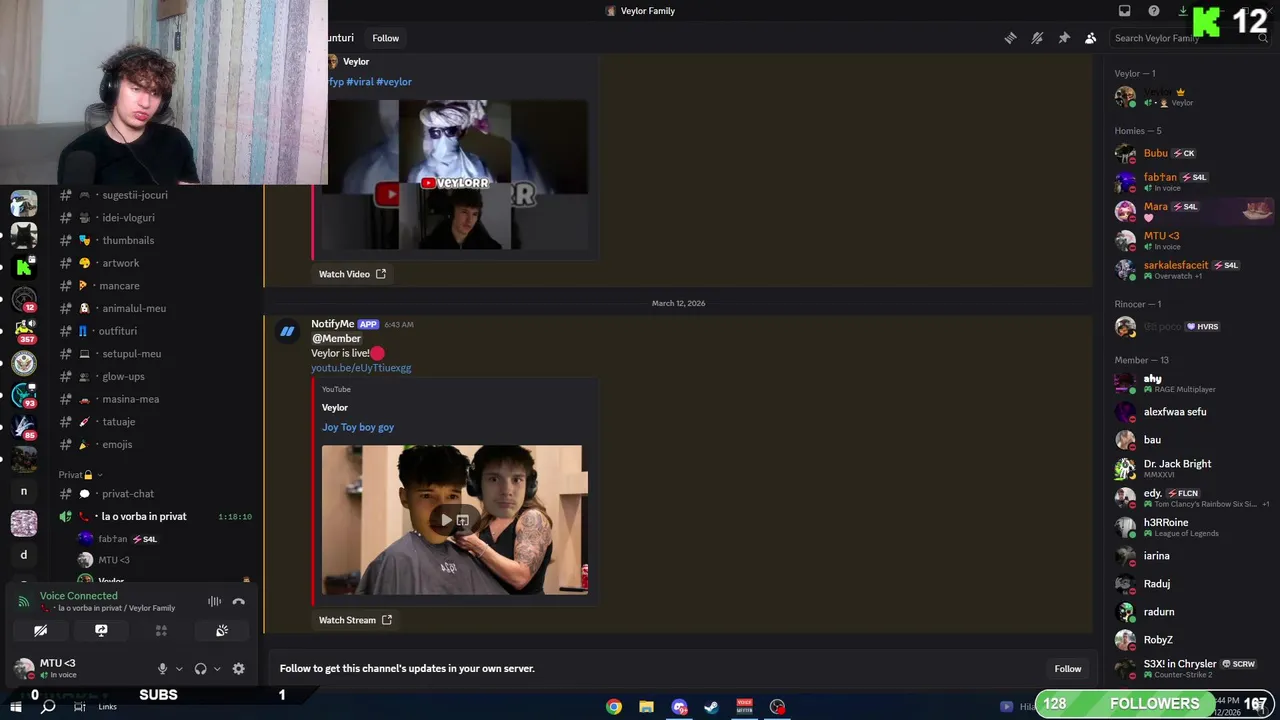Image resolution: width=1280 pixels, height=720 pixels.
Task: Open input device options arrow beside microphone
Action: (179, 669)
